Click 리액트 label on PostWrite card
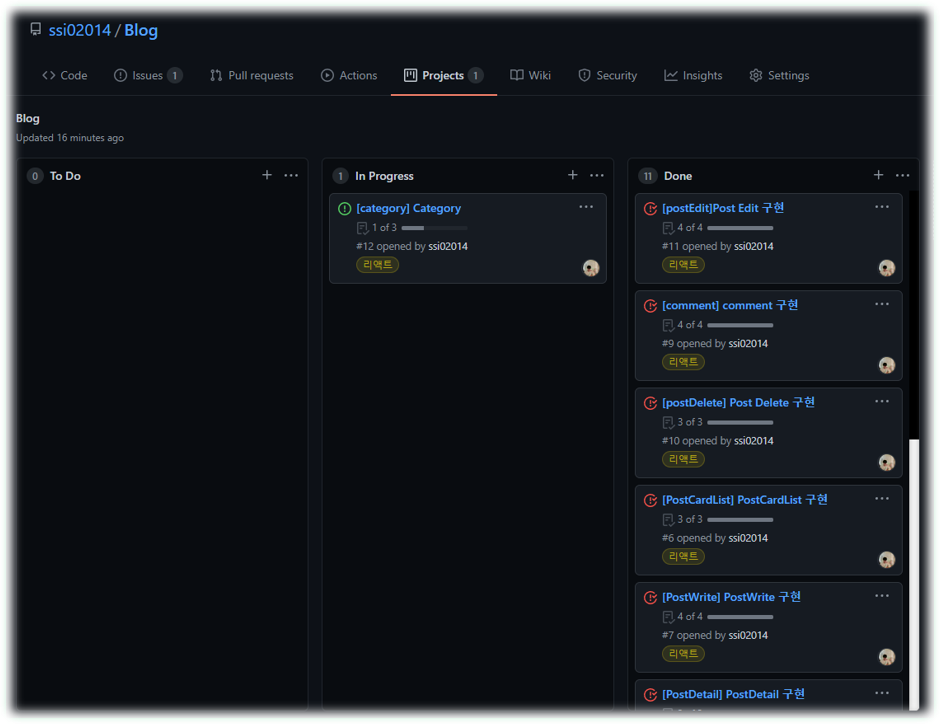Viewport: 940px width, 724px height. point(683,653)
